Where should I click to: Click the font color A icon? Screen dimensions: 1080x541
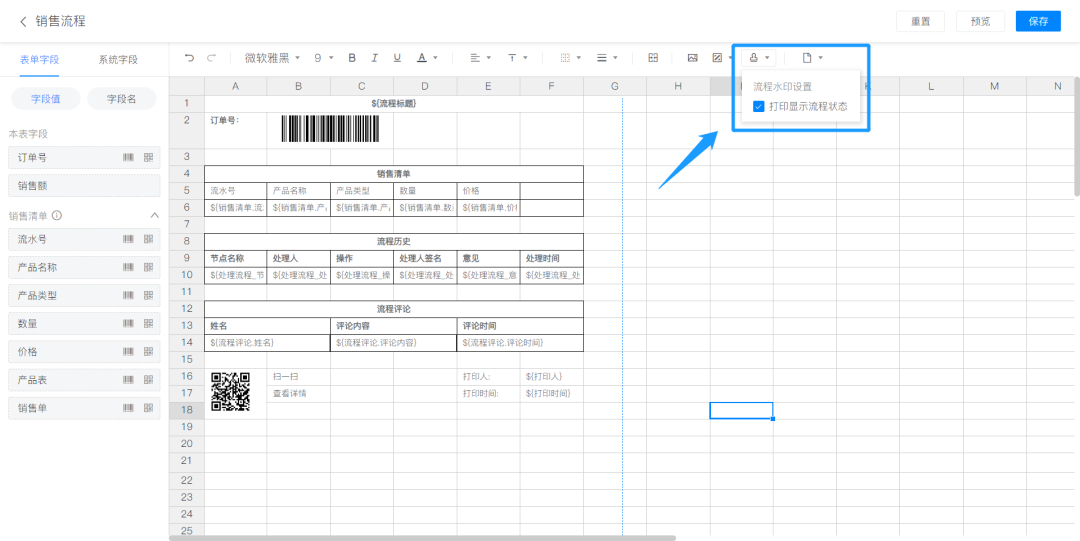pyautogui.click(x=422, y=58)
